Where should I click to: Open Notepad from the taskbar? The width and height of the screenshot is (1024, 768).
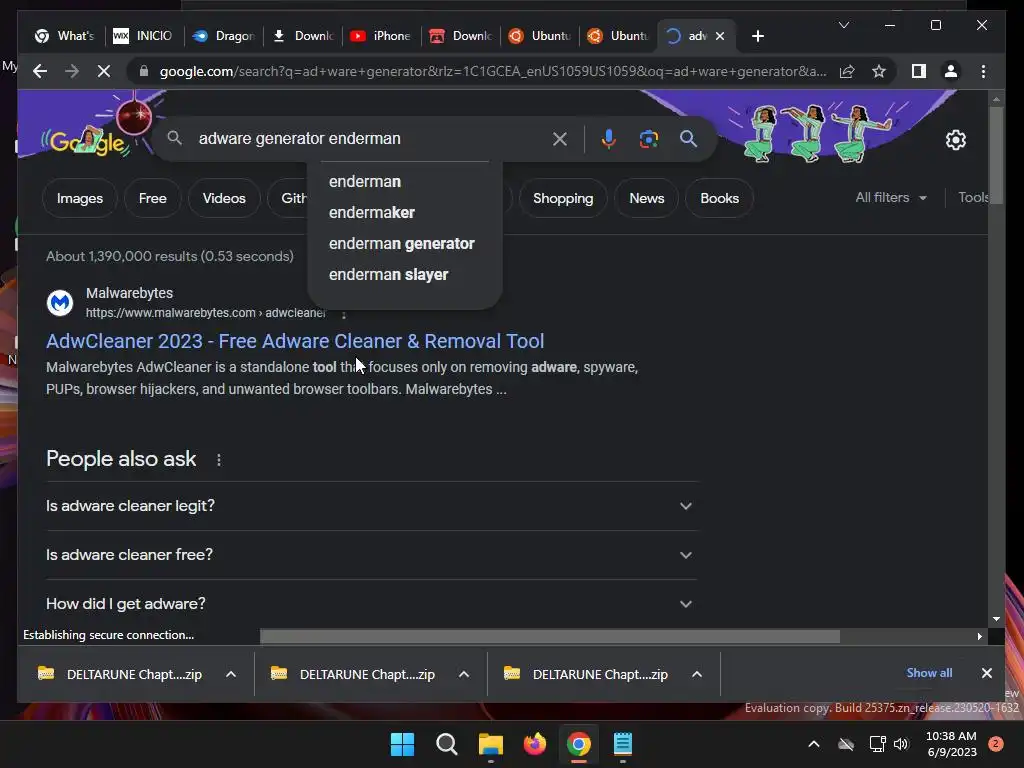(x=623, y=744)
